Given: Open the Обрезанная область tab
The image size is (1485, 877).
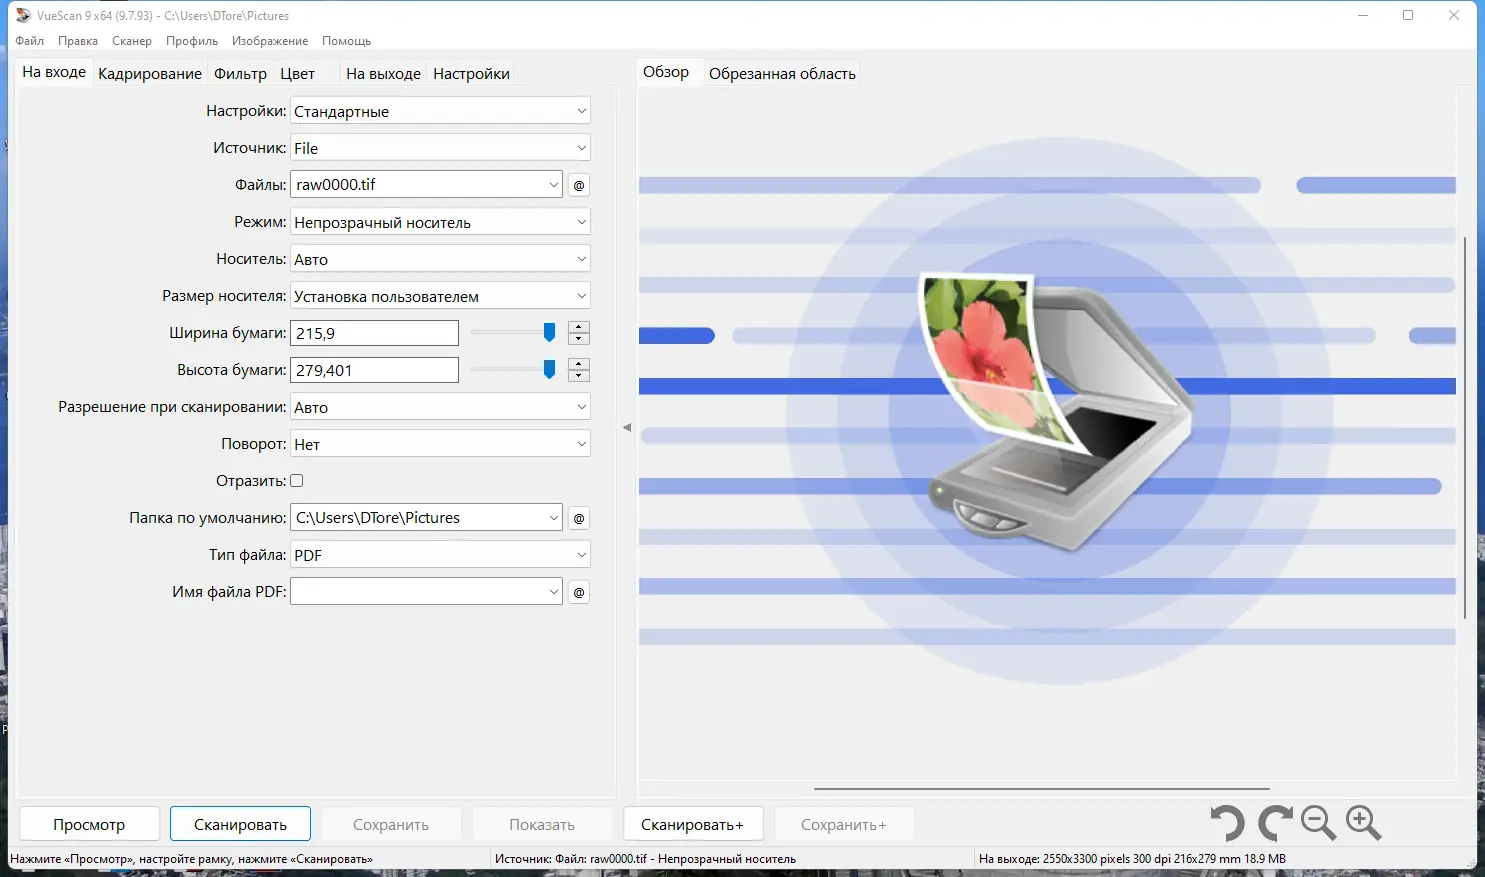Looking at the screenshot, I should (782, 72).
